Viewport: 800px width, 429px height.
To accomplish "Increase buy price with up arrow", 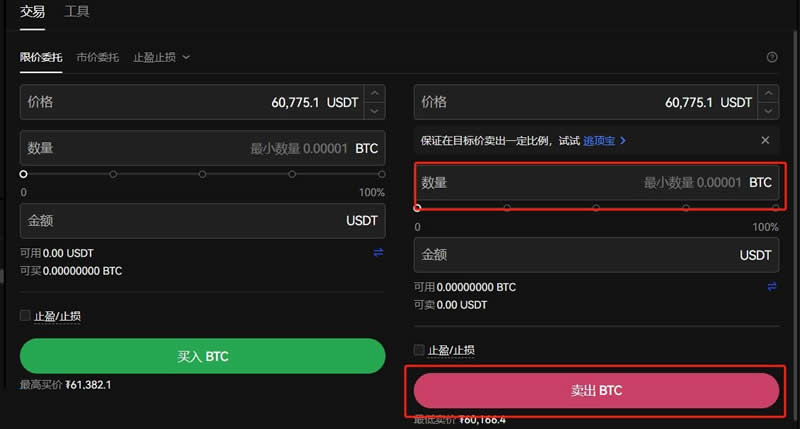I will point(374,94).
